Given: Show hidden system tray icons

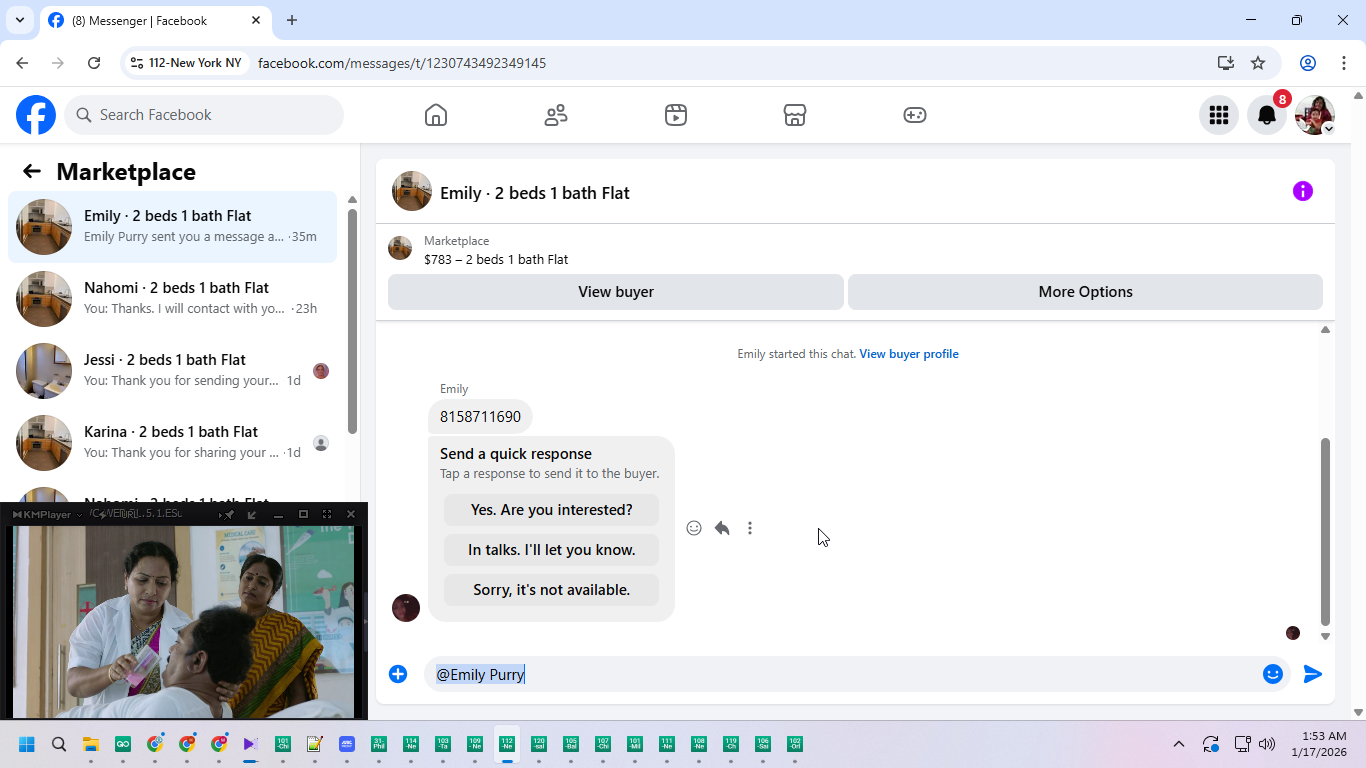Looking at the screenshot, I should point(1178,744).
